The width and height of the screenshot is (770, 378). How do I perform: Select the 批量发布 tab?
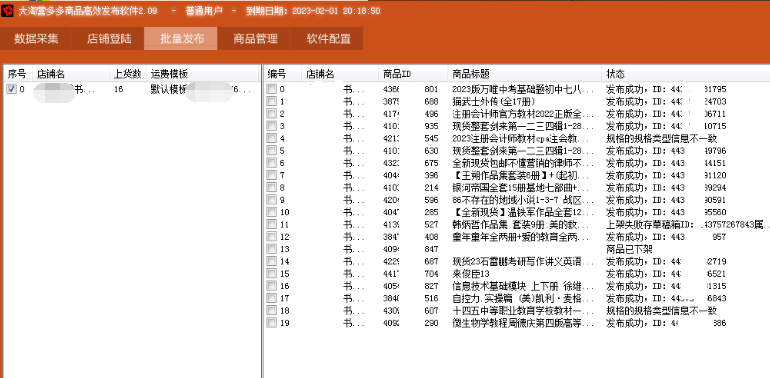tap(181, 39)
